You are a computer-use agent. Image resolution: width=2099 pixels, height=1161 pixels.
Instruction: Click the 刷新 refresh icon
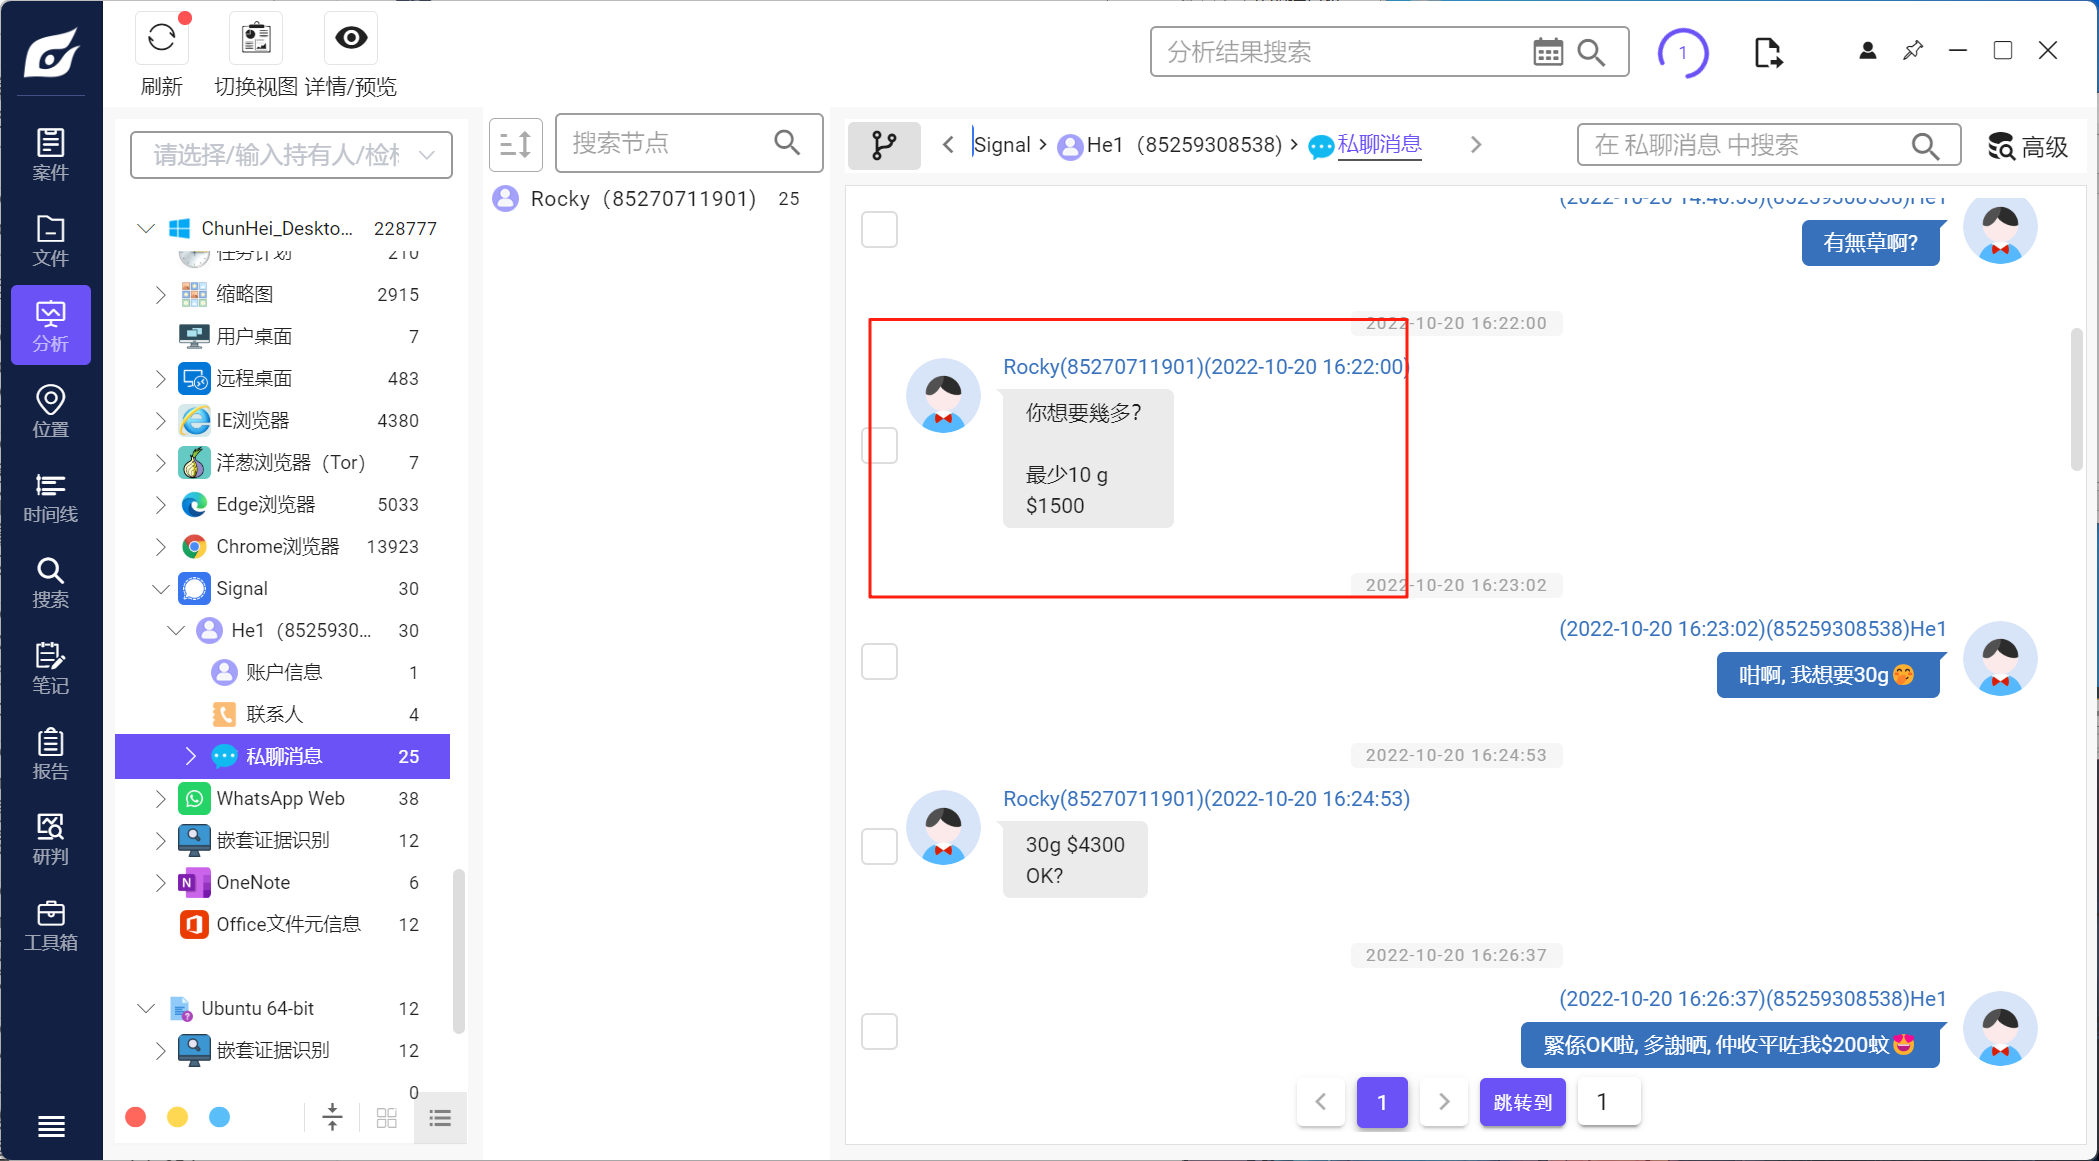tap(161, 39)
